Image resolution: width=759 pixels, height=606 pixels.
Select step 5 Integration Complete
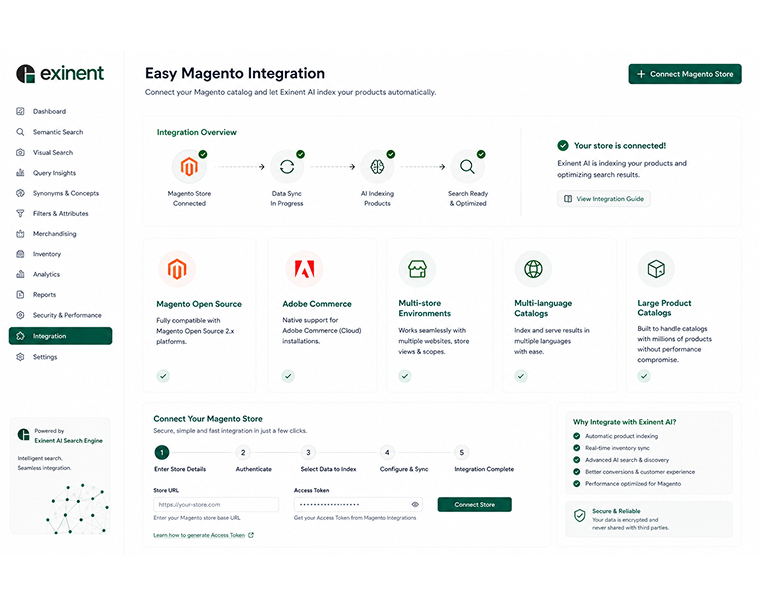point(461,453)
